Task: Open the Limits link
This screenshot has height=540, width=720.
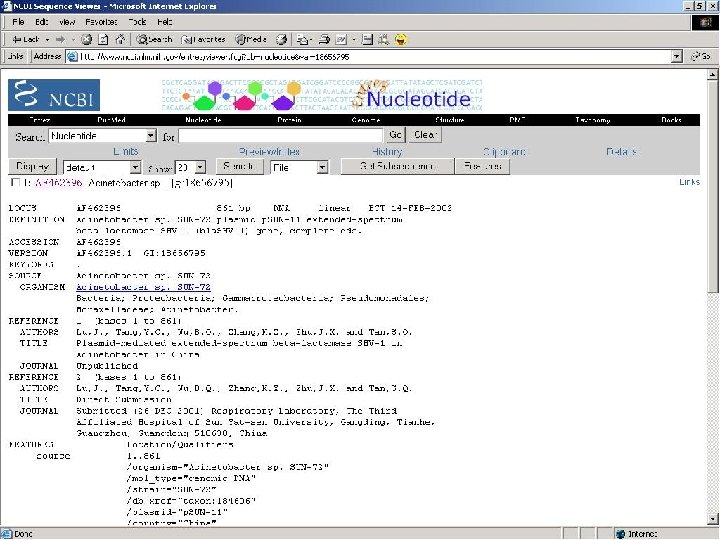Action: pos(125,152)
